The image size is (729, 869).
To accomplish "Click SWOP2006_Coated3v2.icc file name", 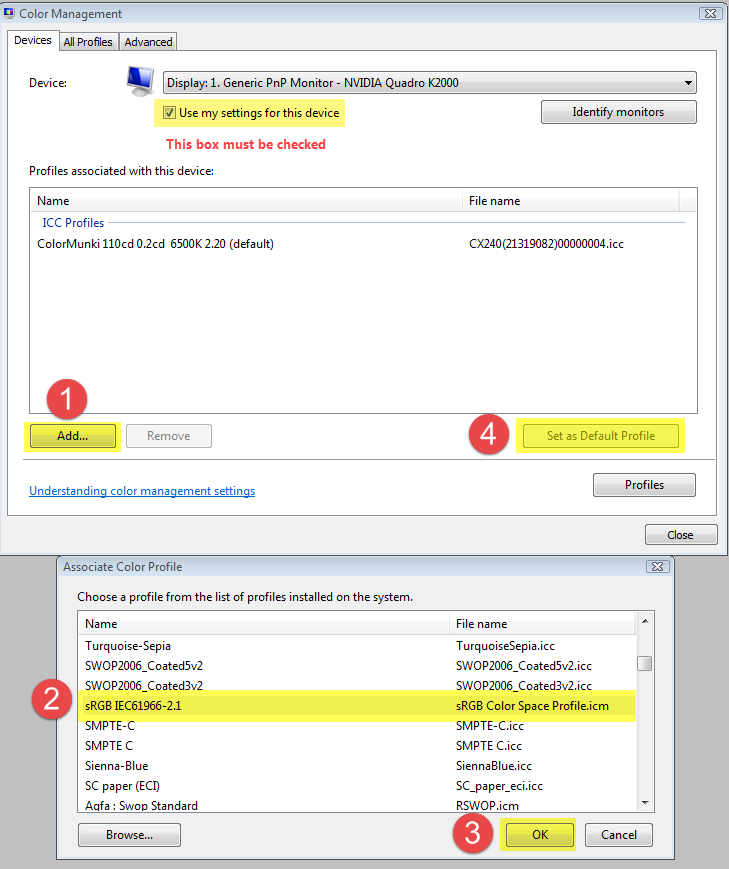I will [523, 686].
